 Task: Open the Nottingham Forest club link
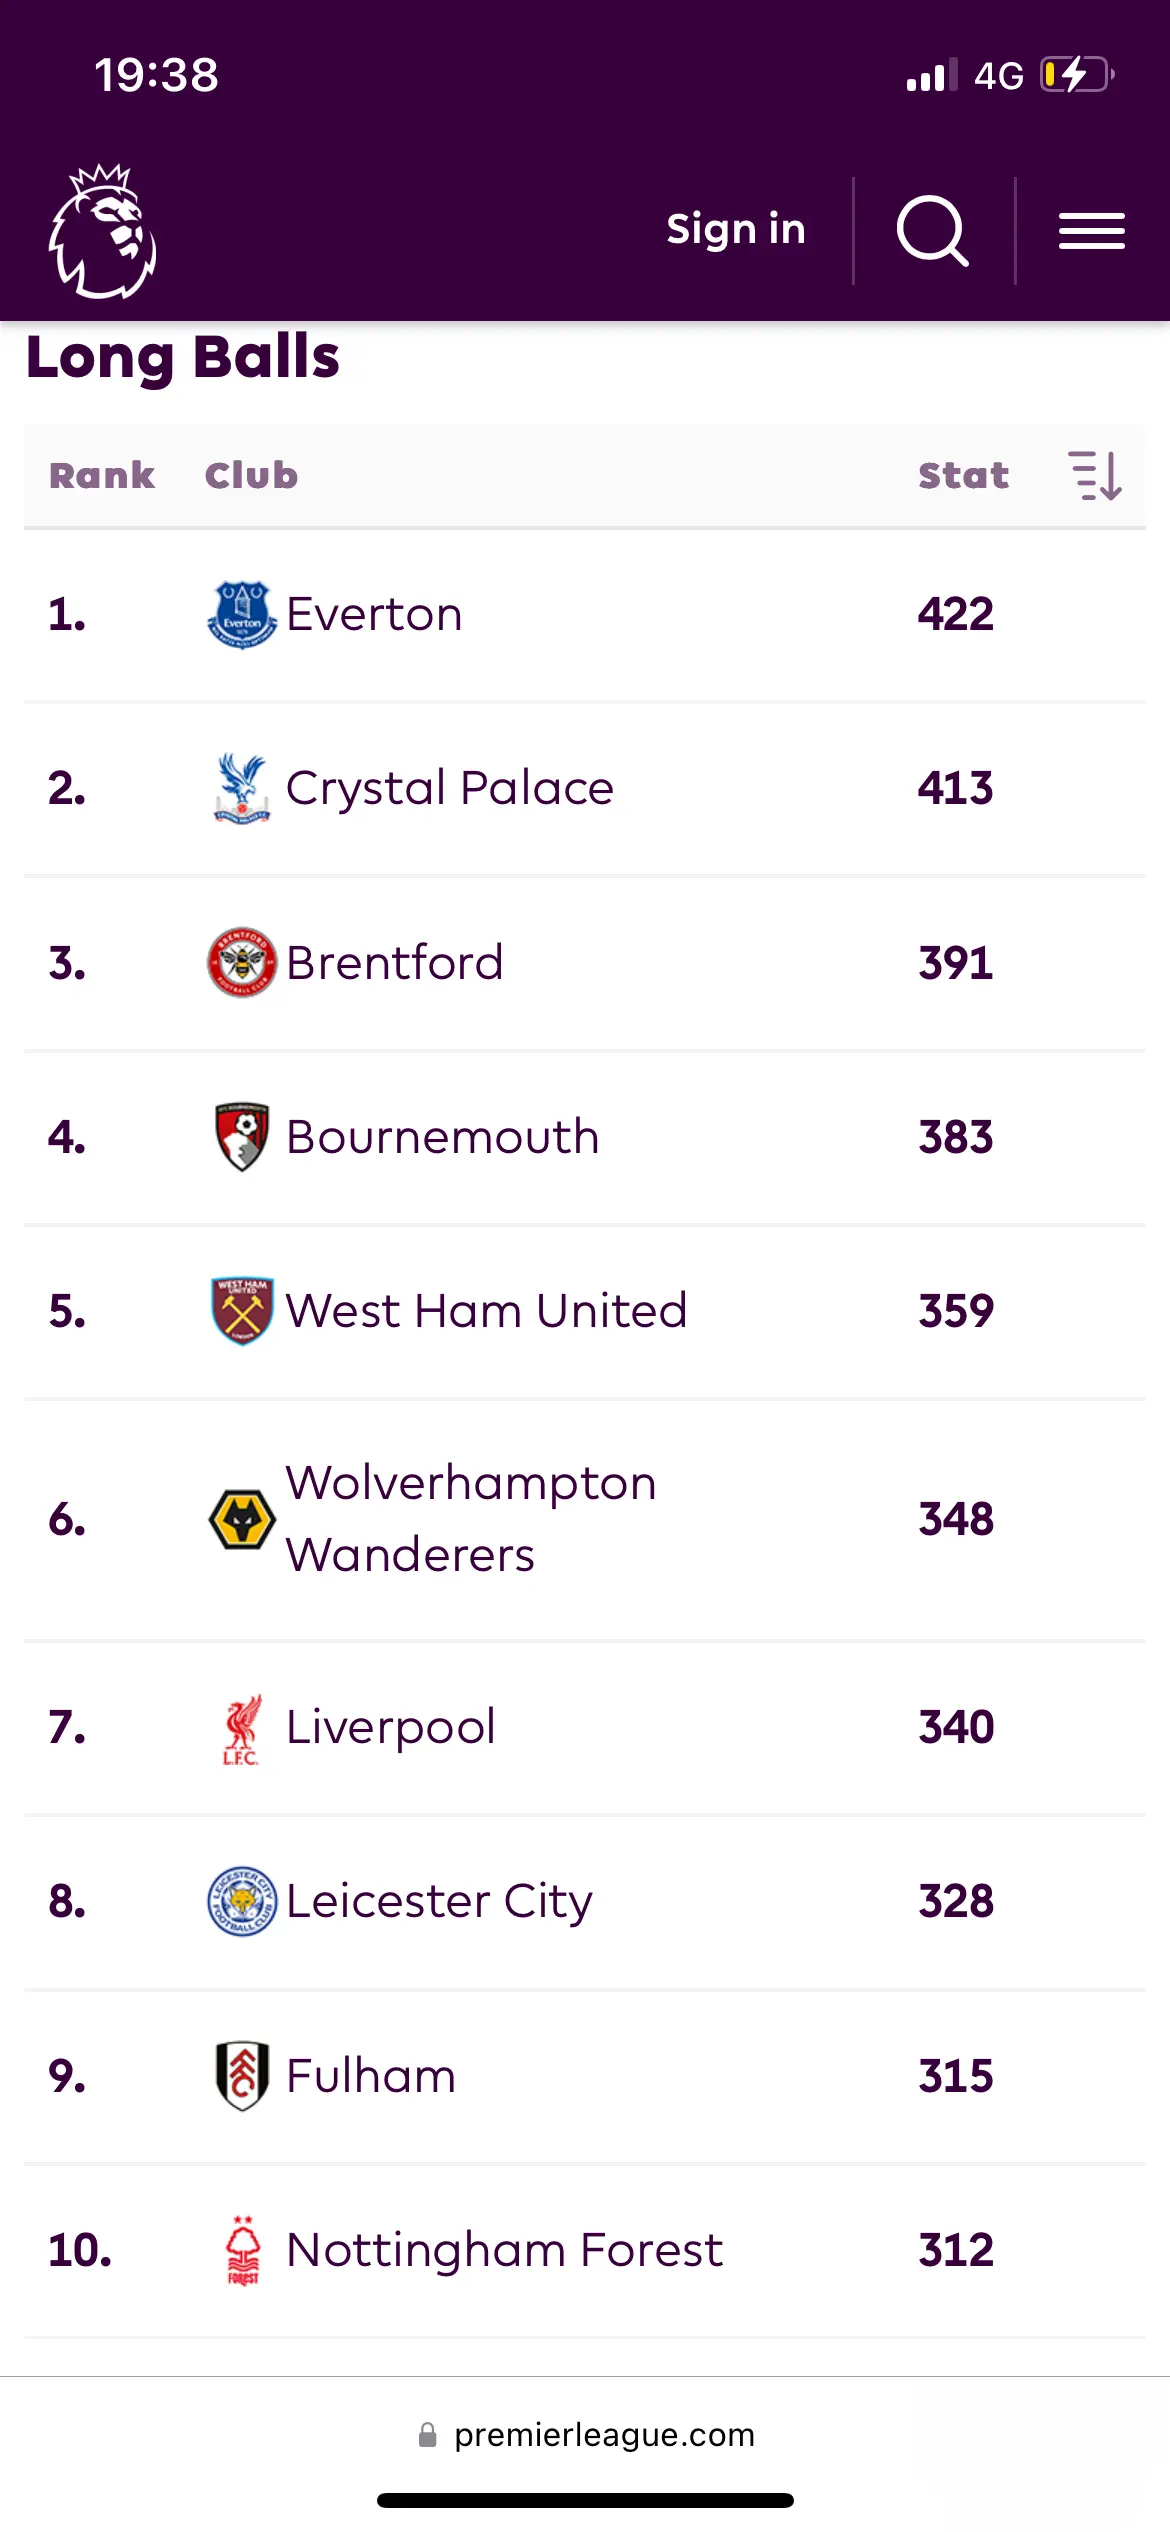tap(504, 2250)
